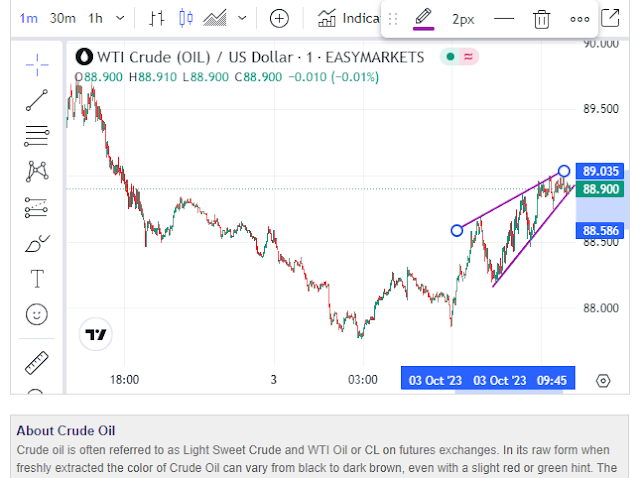This screenshot has height=478, width=640.
Task: Click the L88.900 low value
Action: pos(205,77)
